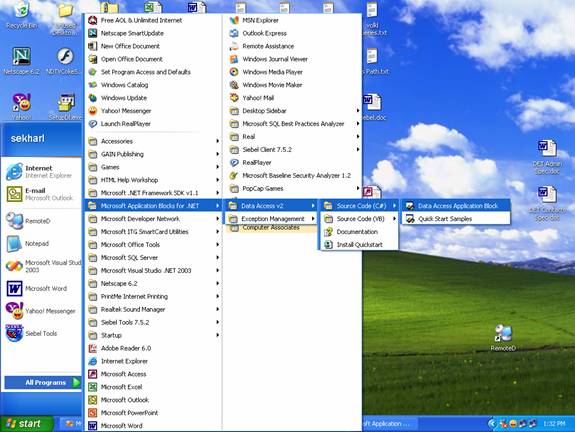
Task: Open Realtek Sound Manager folder
Action: [x=153, y=310]
